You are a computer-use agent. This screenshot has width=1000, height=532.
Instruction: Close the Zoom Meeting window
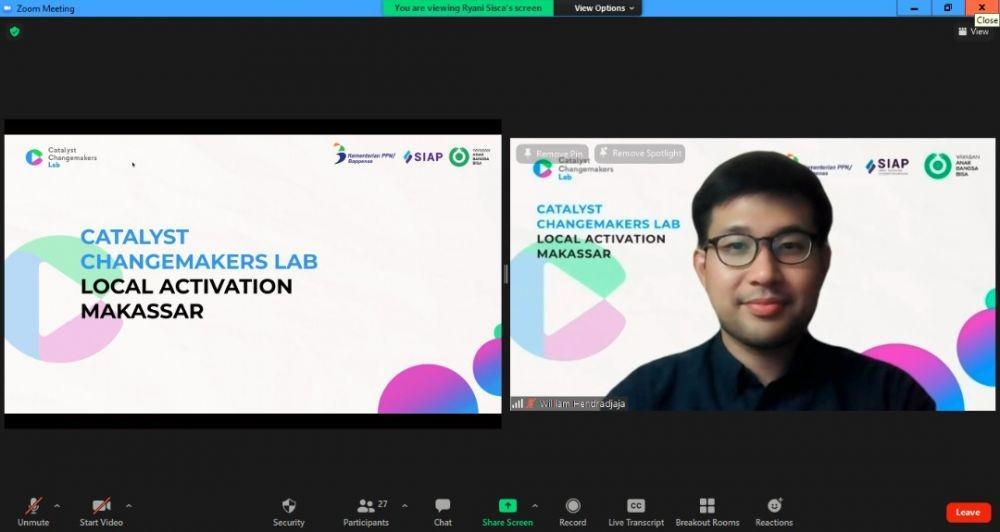(x=982, y=8)
